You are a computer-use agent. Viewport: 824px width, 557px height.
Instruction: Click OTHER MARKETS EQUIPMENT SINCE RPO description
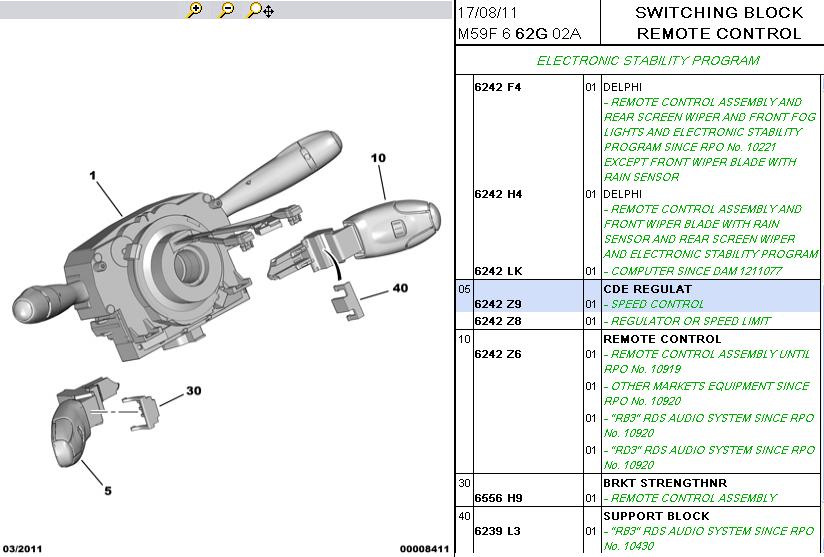pyautogui.click(x=706, y=394)
